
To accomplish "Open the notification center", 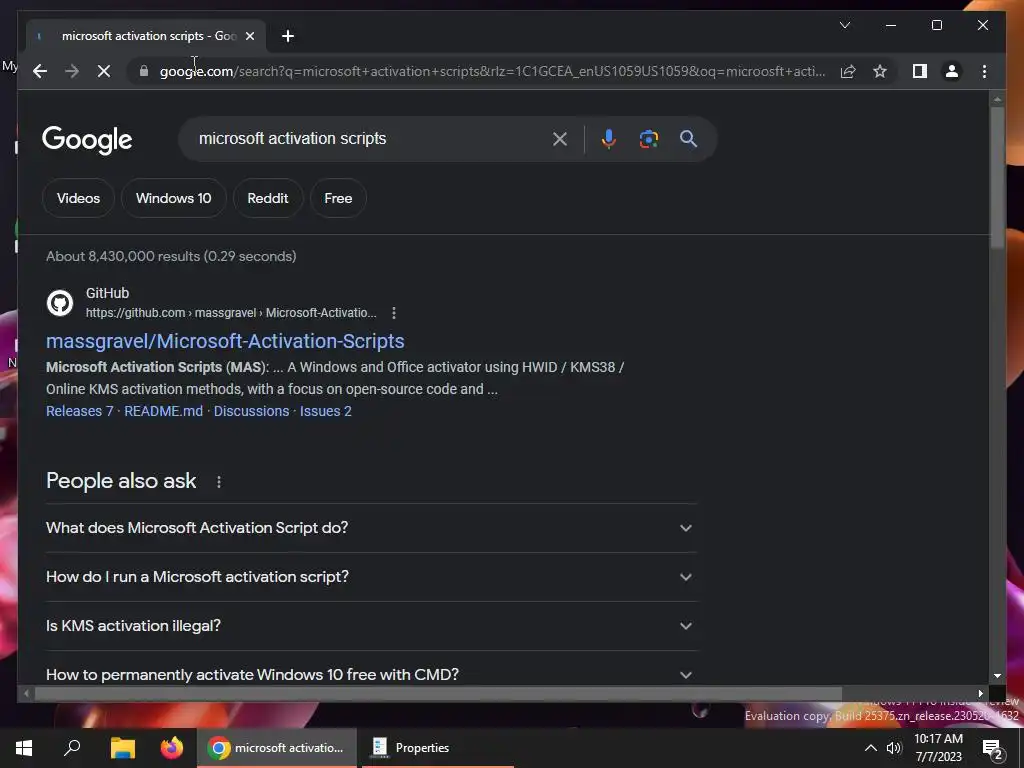I will tap(993, 750).
